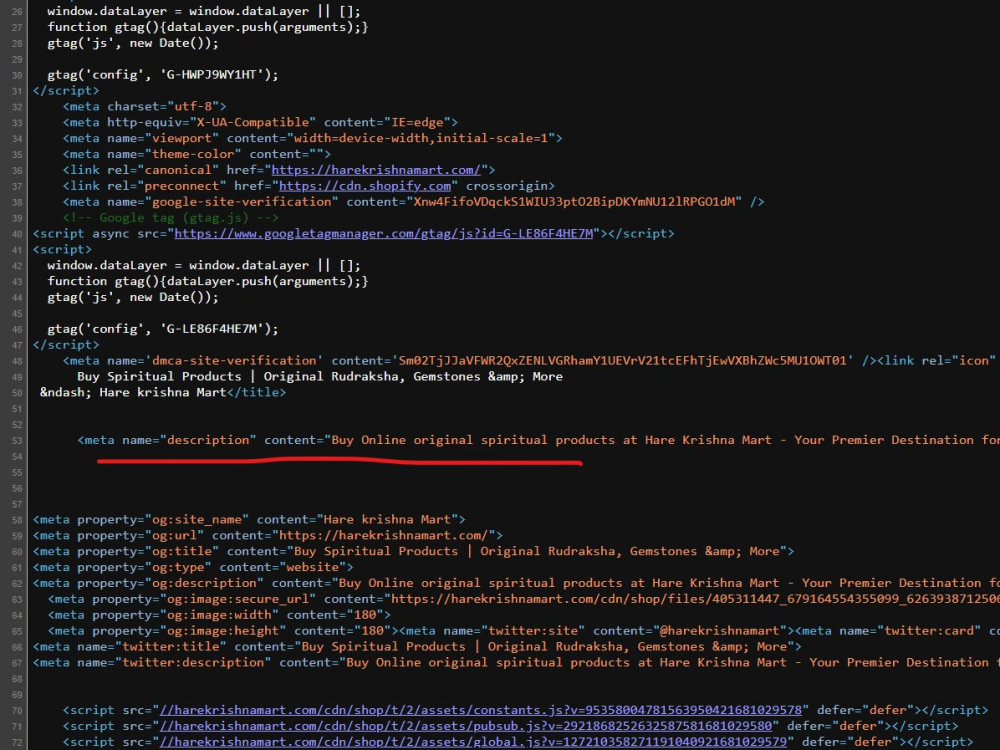The image size is (1000, 750).
Task: Click the og:site_name meta line
Action: 249,520
